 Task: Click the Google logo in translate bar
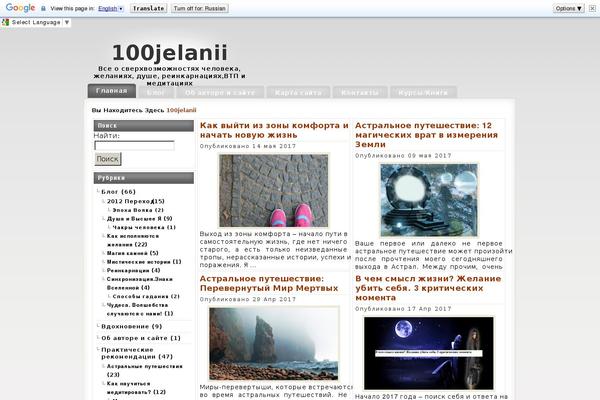tap(20, 8)
